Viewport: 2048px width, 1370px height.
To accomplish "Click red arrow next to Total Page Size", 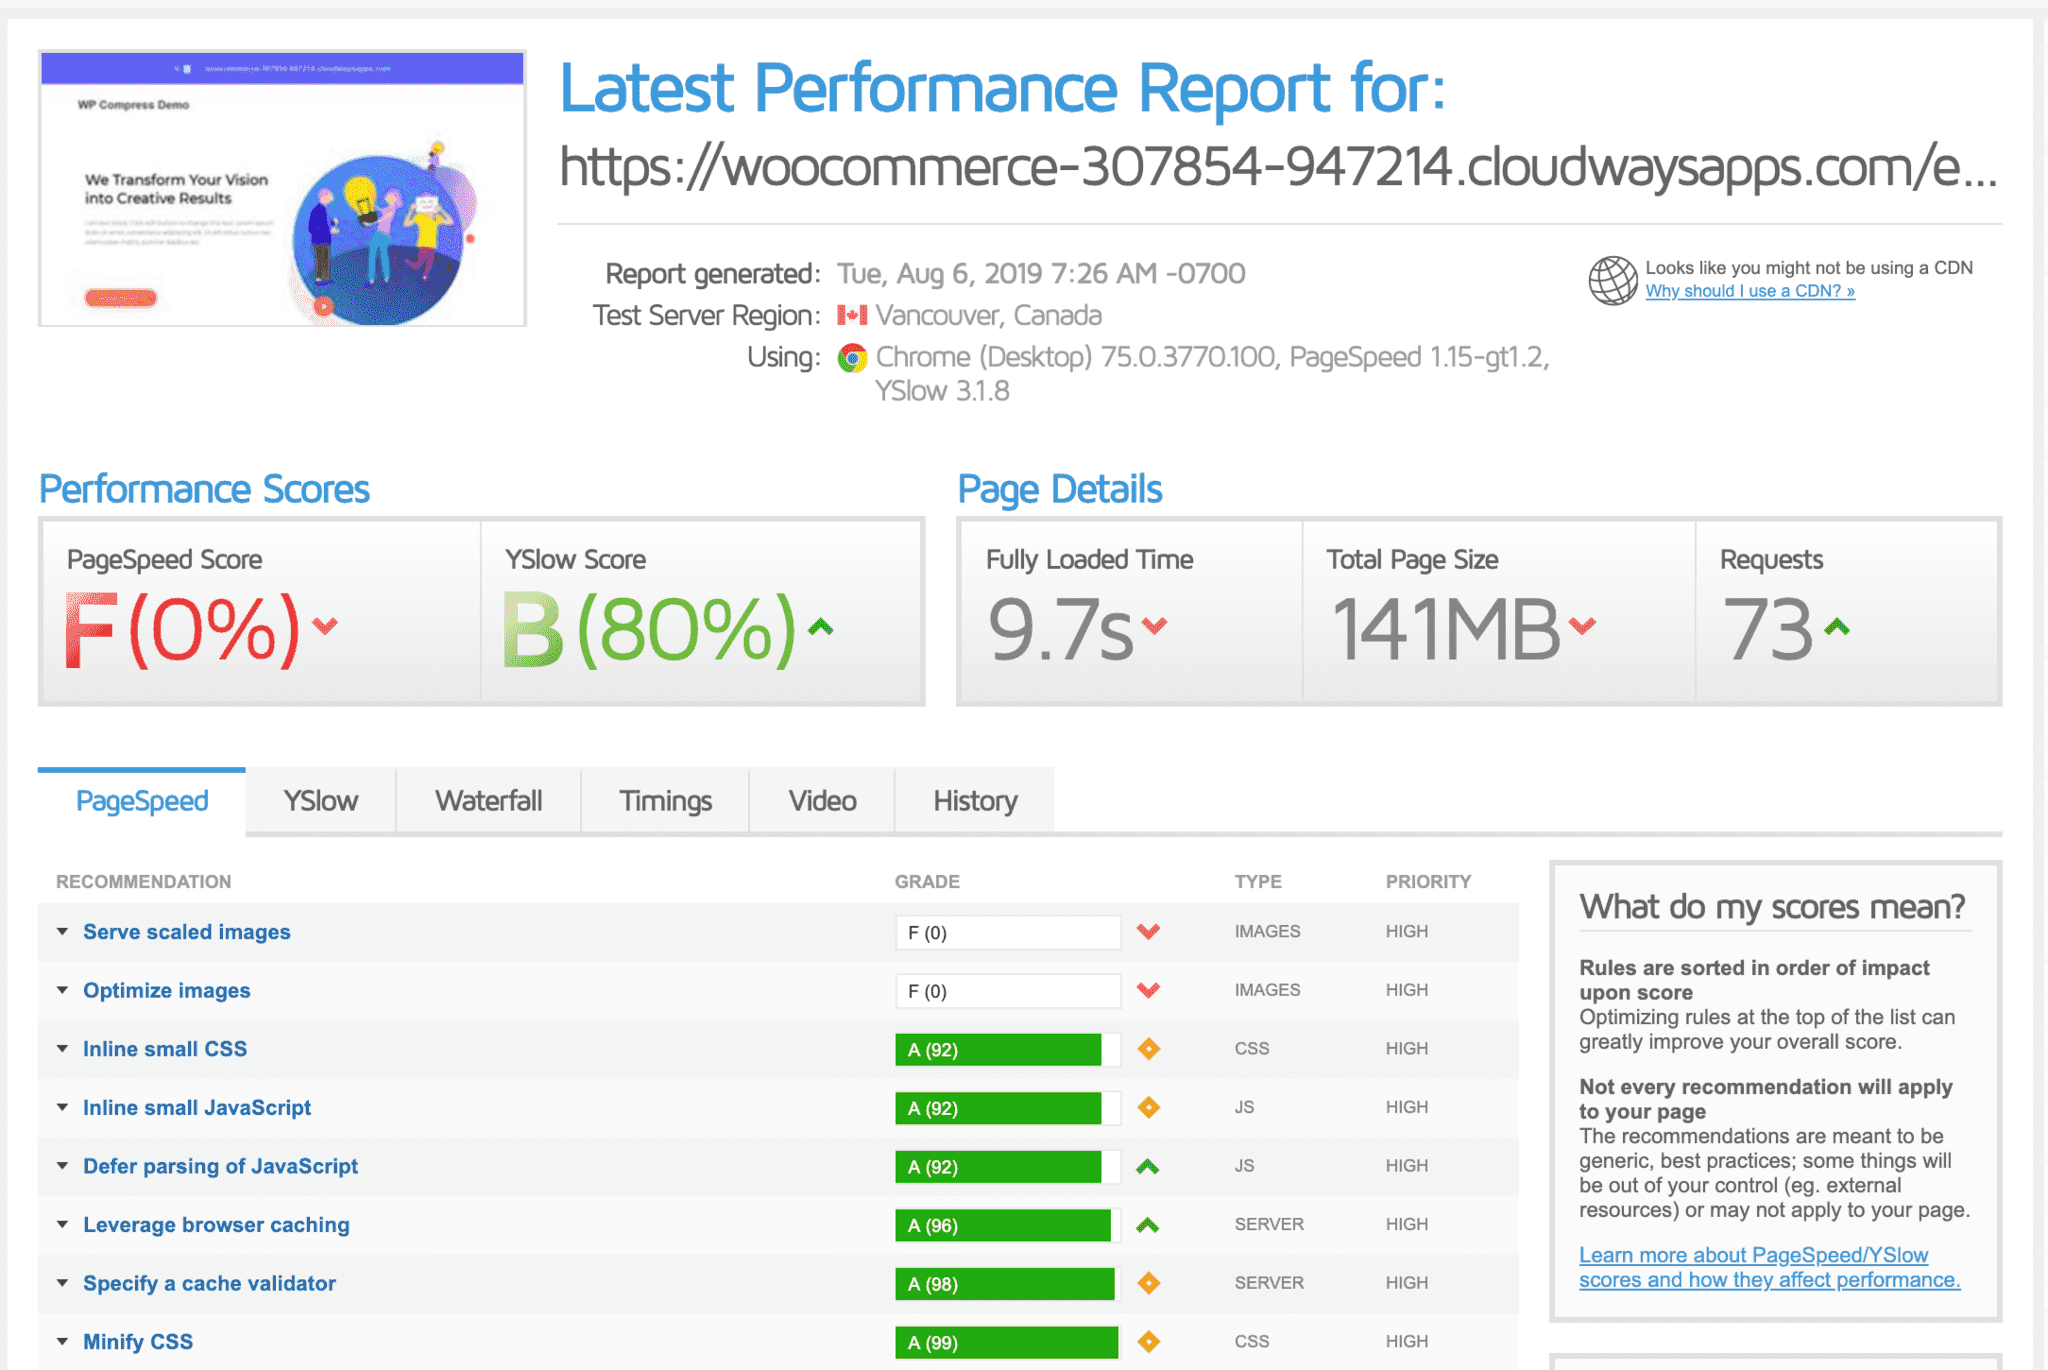I will point(1582,626).
